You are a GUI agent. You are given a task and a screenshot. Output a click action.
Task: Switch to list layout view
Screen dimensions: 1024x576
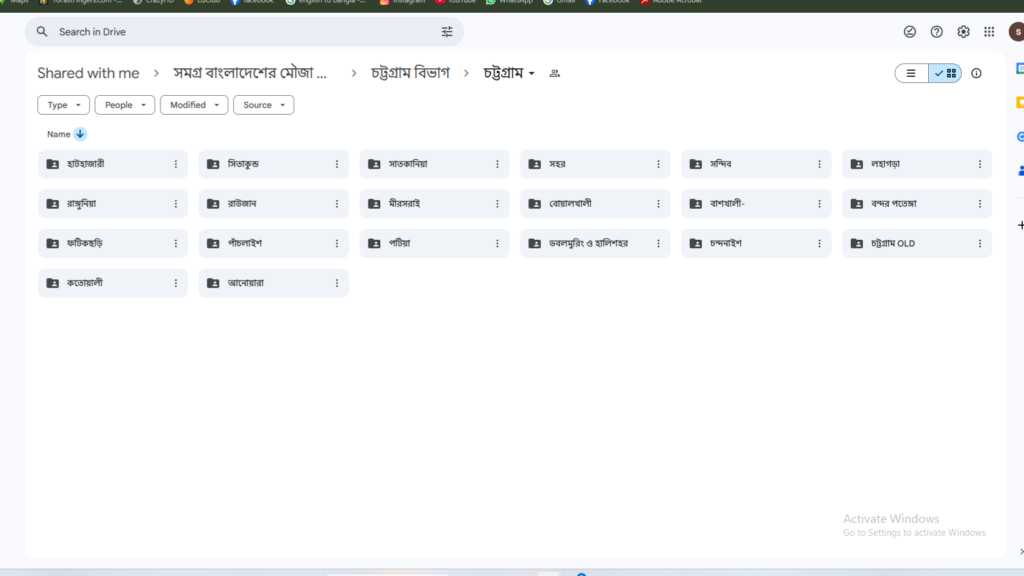coord(911,73)
